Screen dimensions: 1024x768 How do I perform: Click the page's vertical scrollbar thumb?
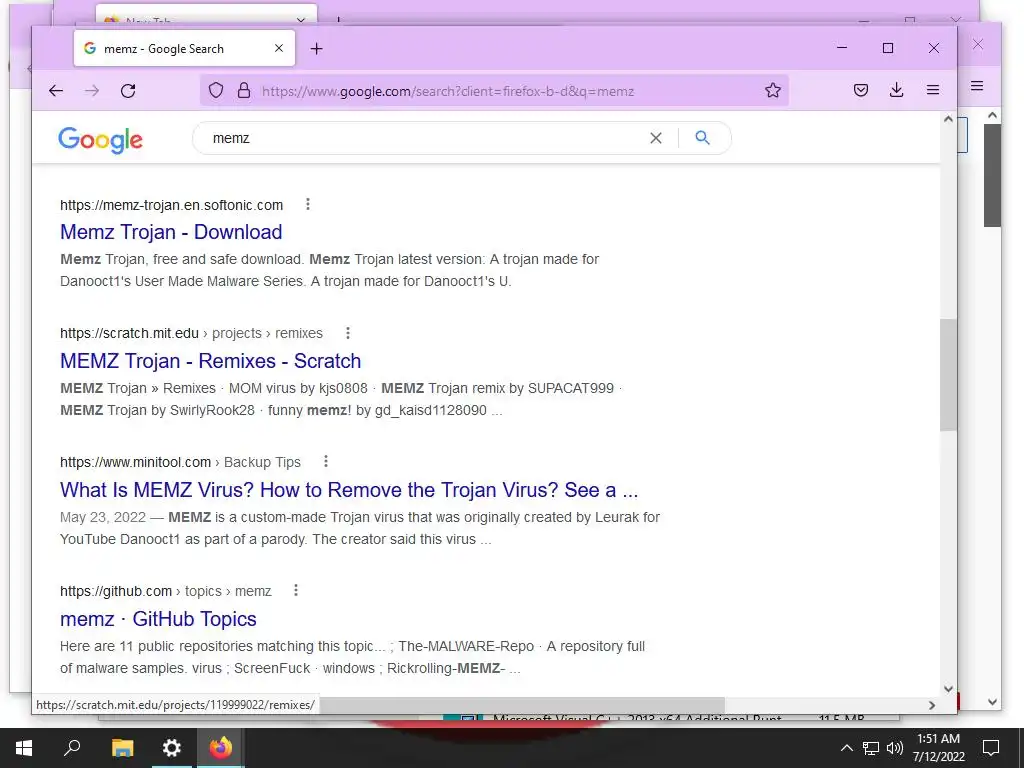click(948, 375)
